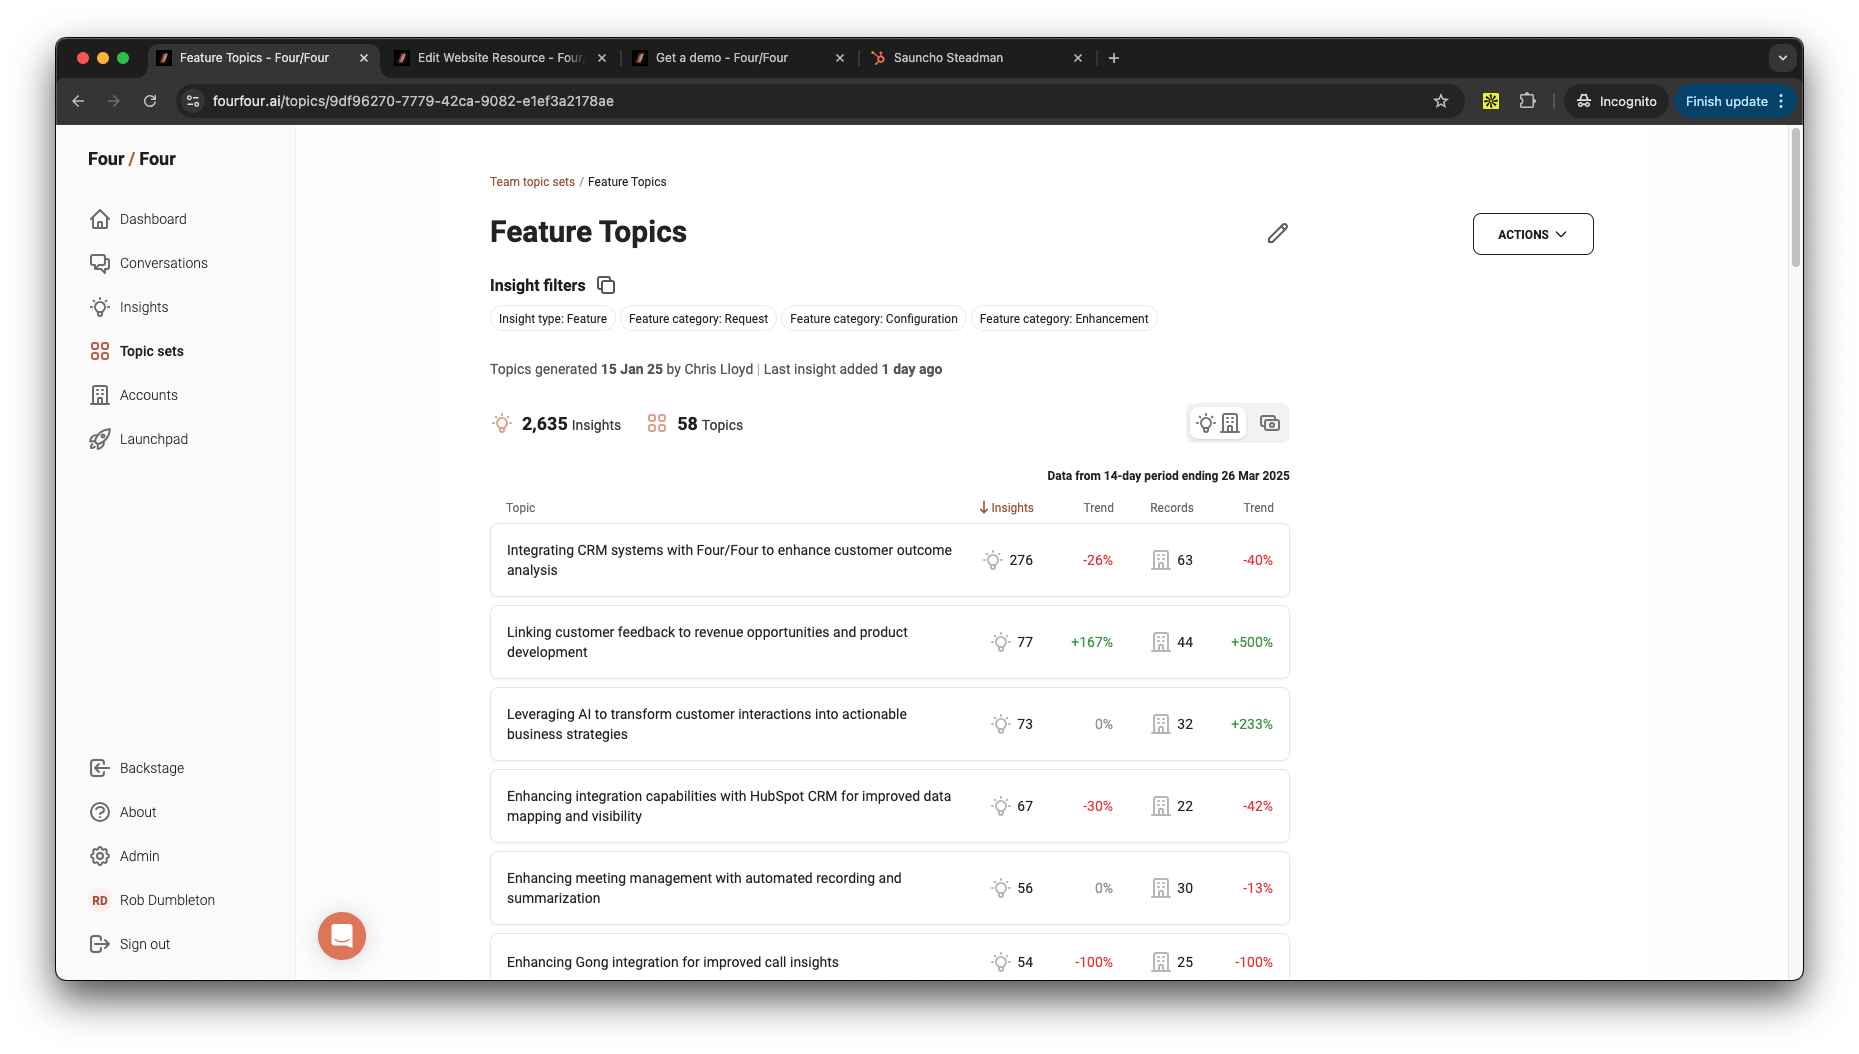1859x1054 pixels.
Task: Go to Launchpad in the sidebar
Action: [x=153, y=439]
